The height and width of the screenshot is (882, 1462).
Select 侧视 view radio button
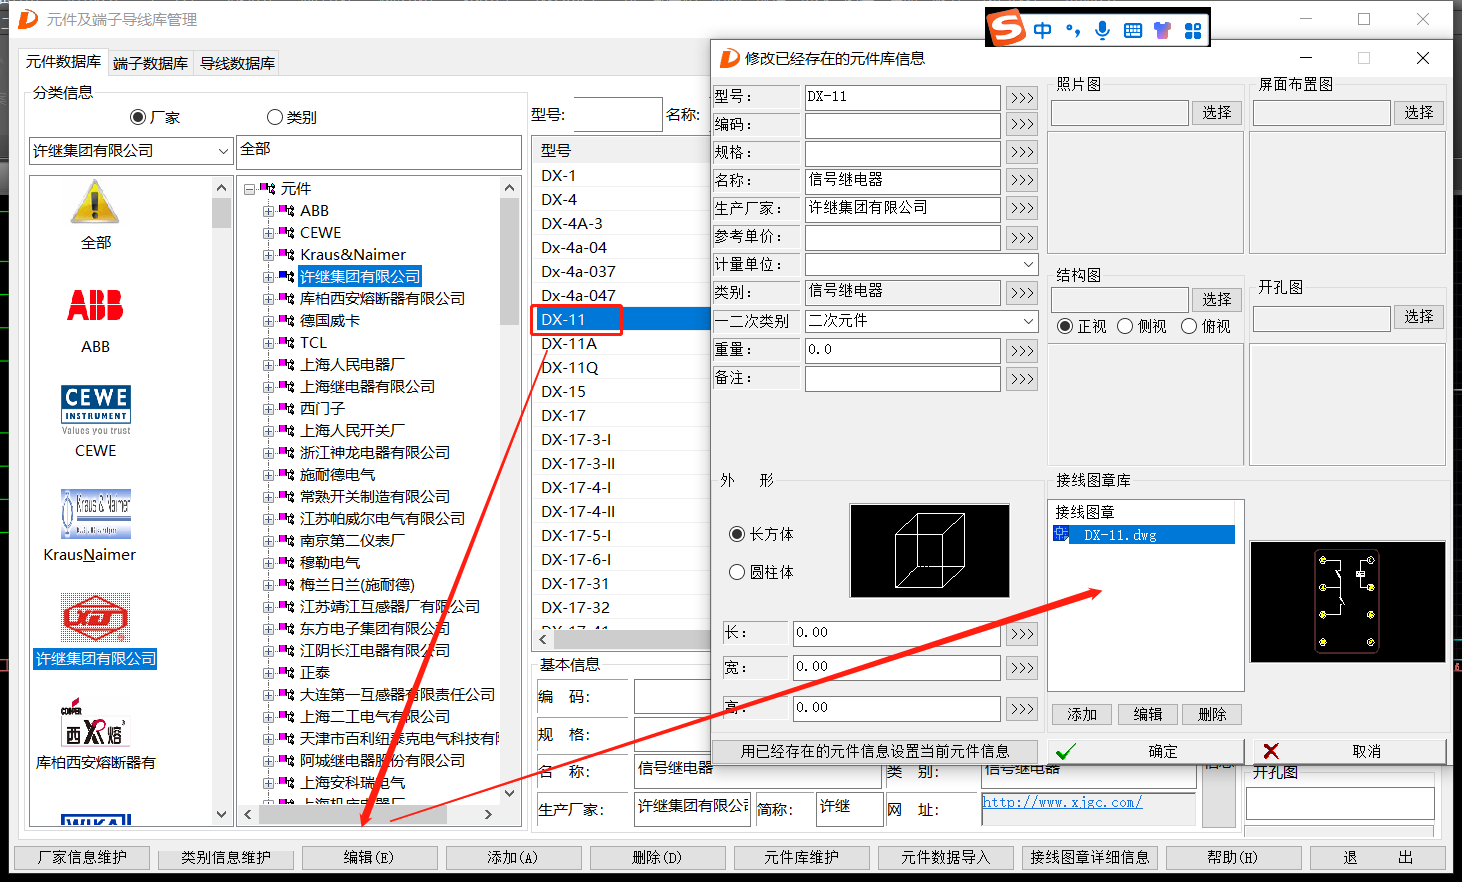pyautogui.click(x=1125, y=326)
